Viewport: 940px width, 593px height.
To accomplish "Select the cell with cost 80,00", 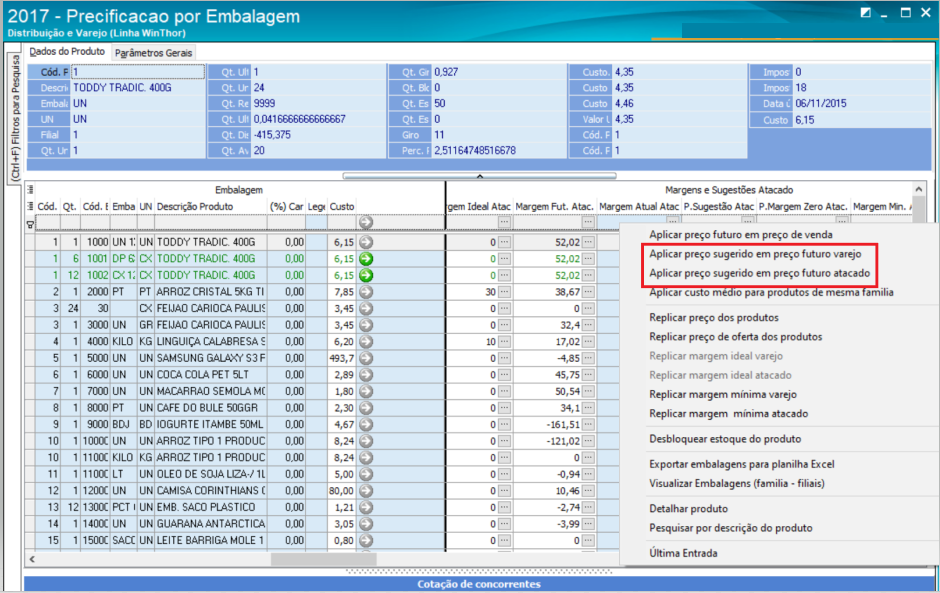I will [x=342, y=490].
